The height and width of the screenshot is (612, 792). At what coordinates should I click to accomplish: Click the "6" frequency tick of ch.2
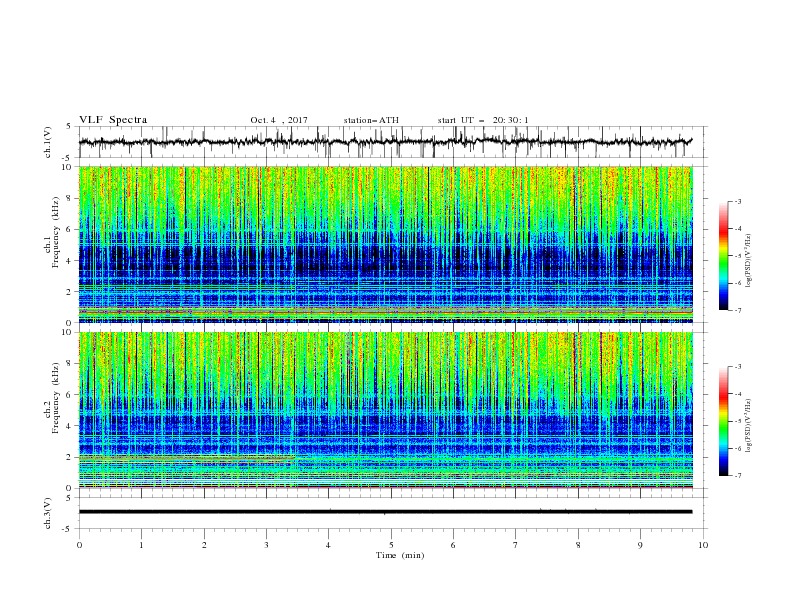pyautogui.click(x=70, y=395)
